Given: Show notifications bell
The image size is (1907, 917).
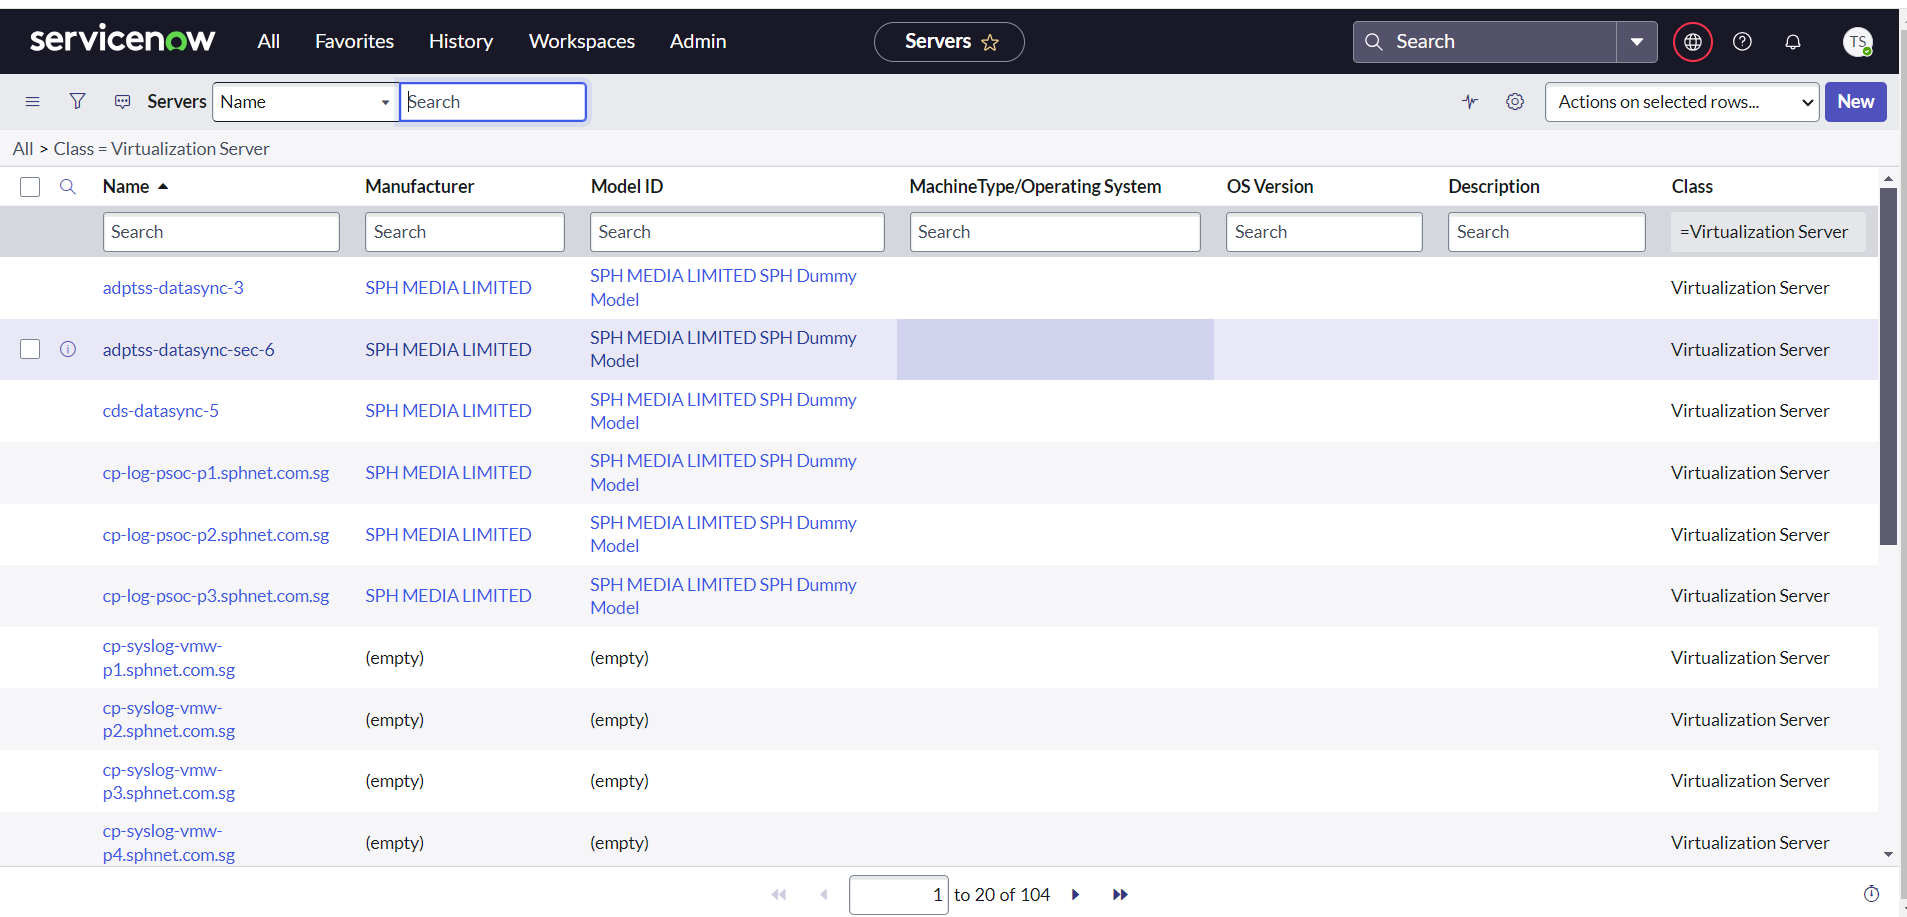Looking at the screenshot, I should [1793, 42].
